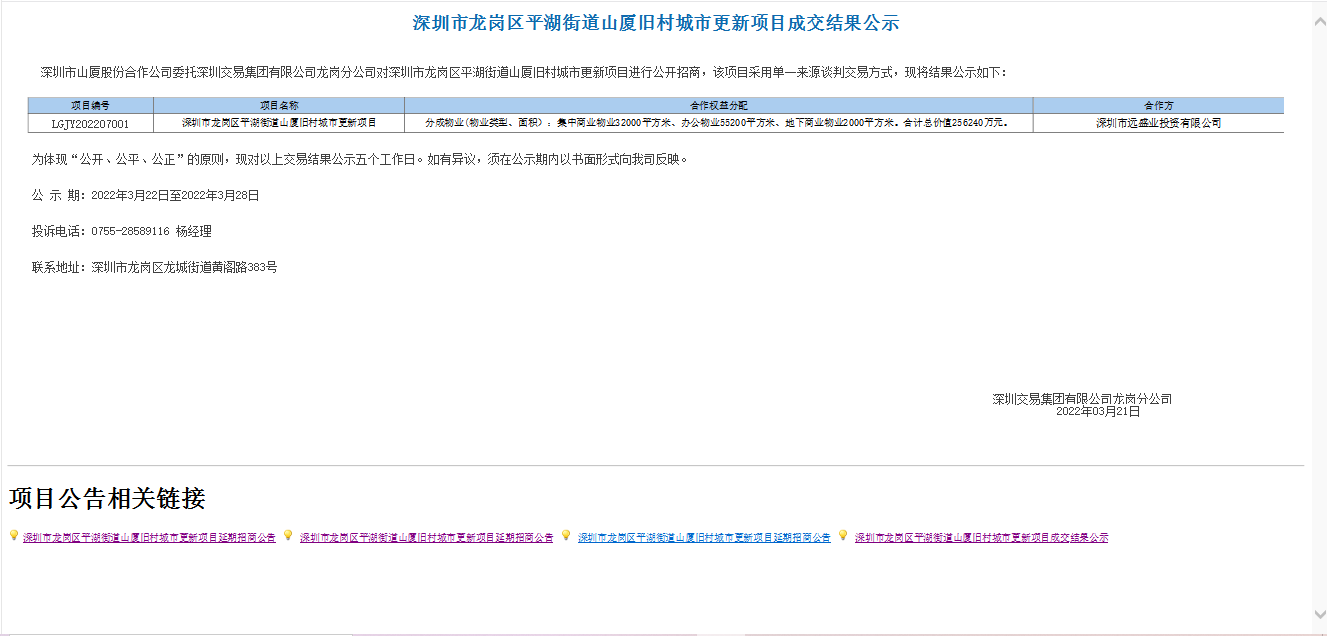
Task: Click the lightbulb icon before the first link
Action: 13,536
